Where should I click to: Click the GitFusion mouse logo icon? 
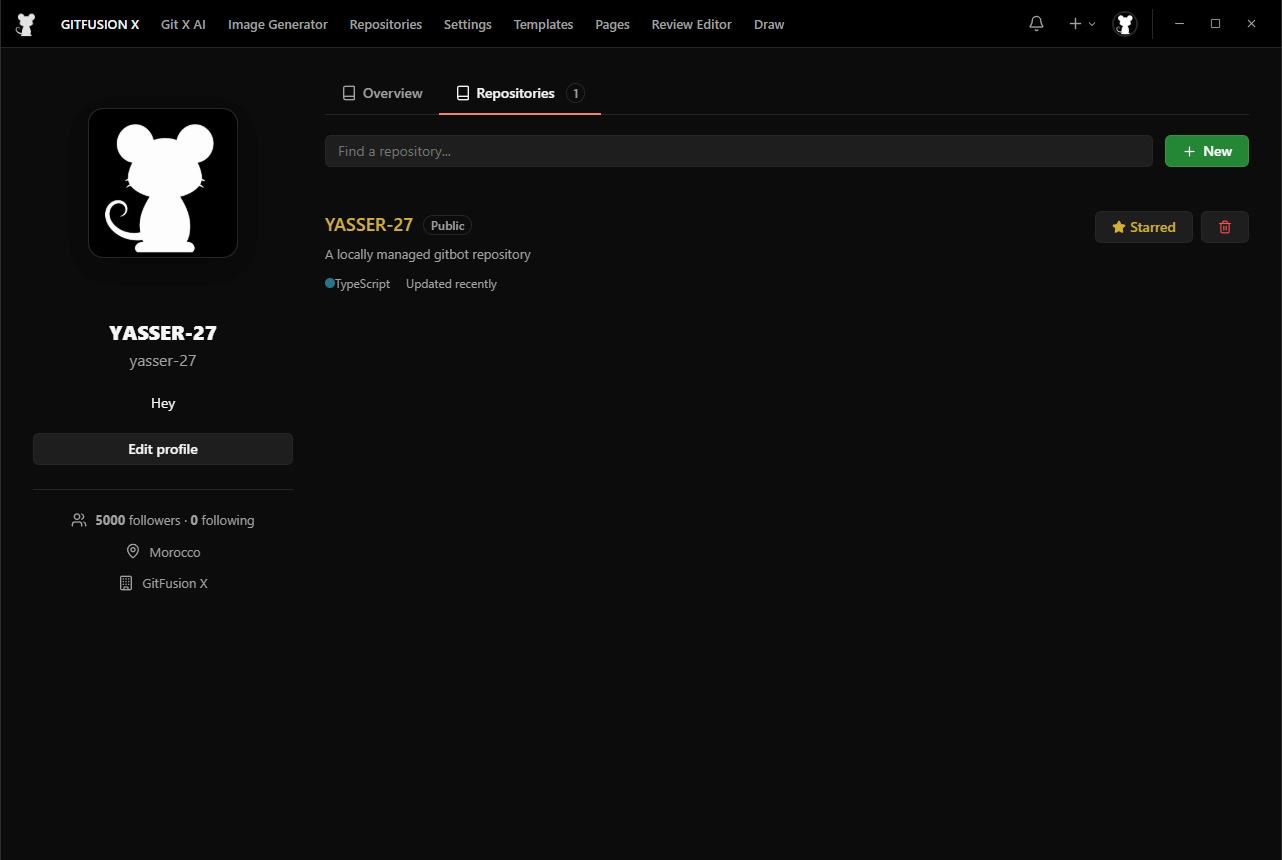point(26,24)
